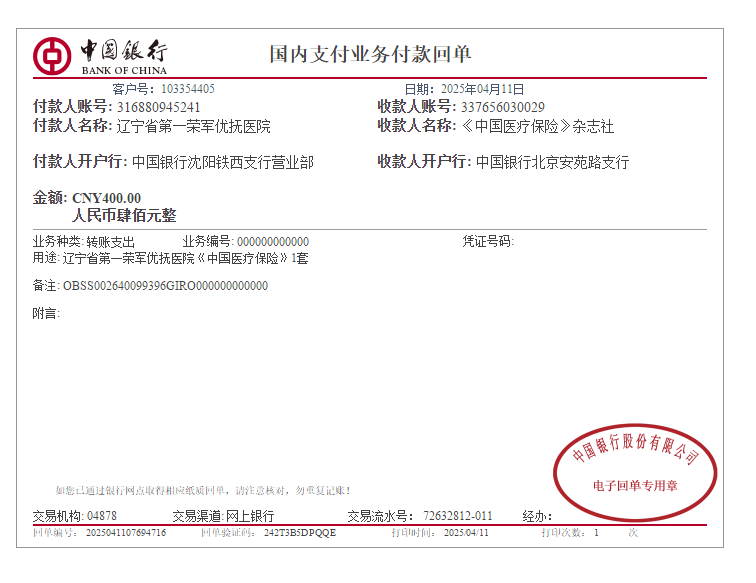Select receipt number 2025041107694716
The image size is (756, 583).
(126, 533)
